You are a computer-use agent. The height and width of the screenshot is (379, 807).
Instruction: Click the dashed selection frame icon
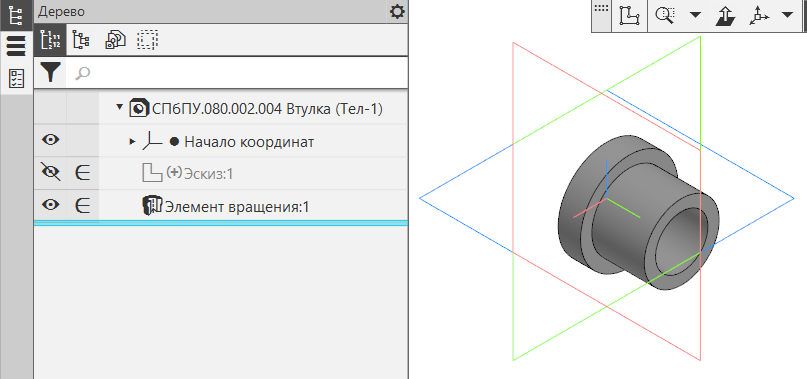click(148, 40)
